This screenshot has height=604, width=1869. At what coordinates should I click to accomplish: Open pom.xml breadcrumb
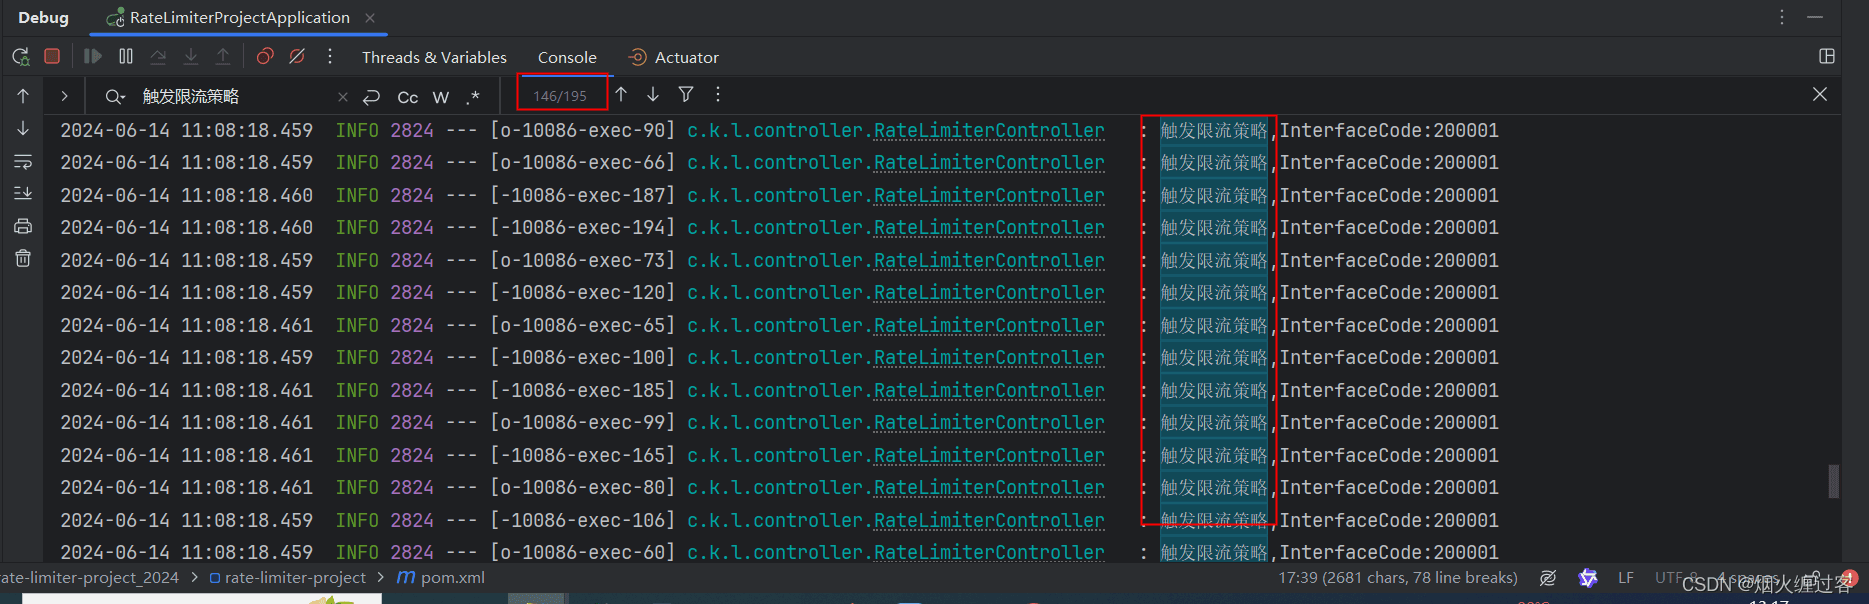441,578
